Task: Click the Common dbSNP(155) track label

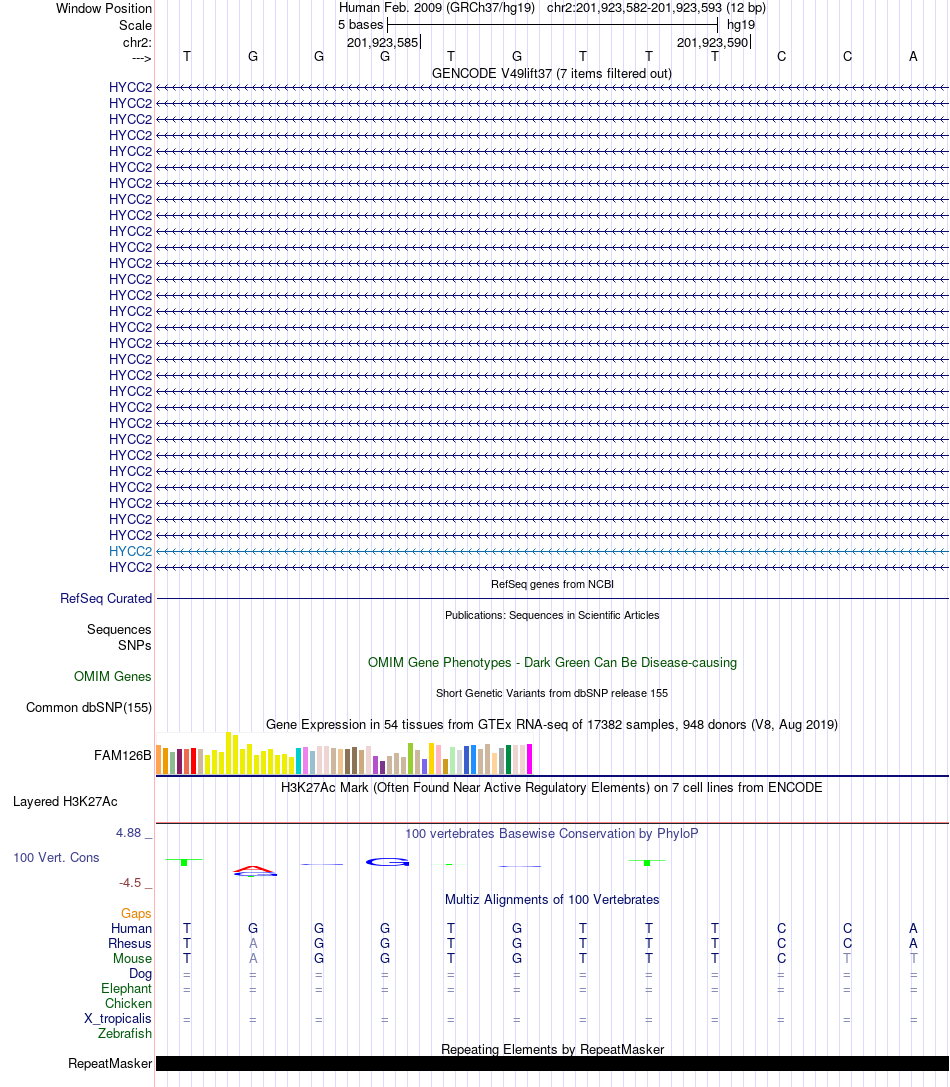Action: tap(89, 708)
